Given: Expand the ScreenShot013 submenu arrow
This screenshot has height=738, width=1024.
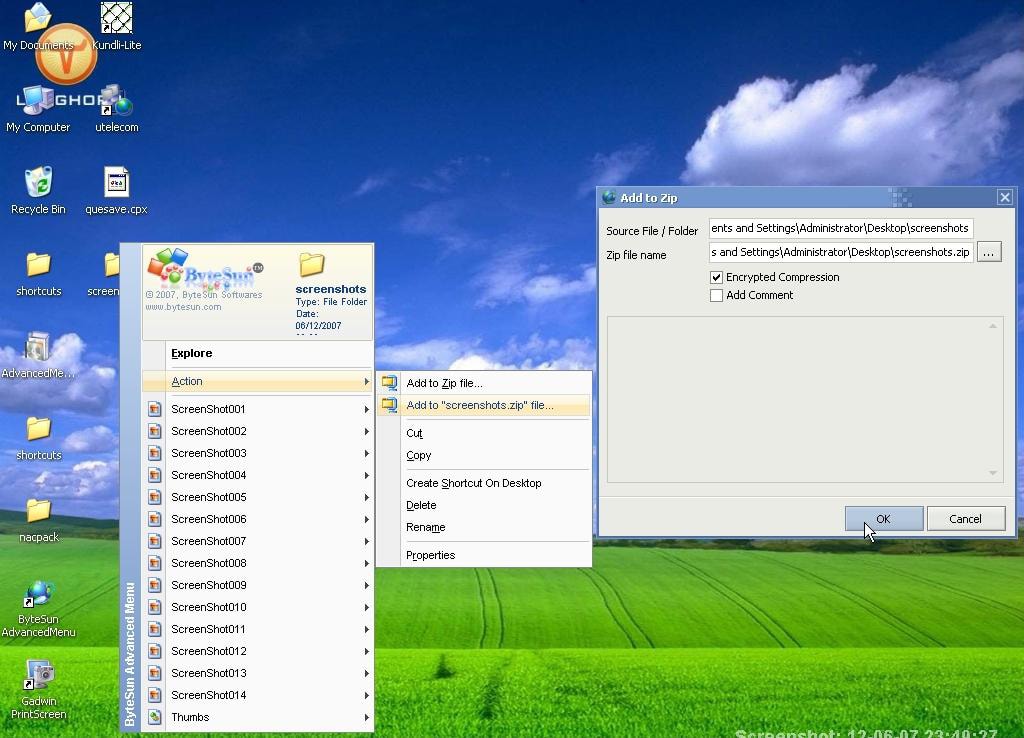Looking at the screenshot, I should click(366, 673).
